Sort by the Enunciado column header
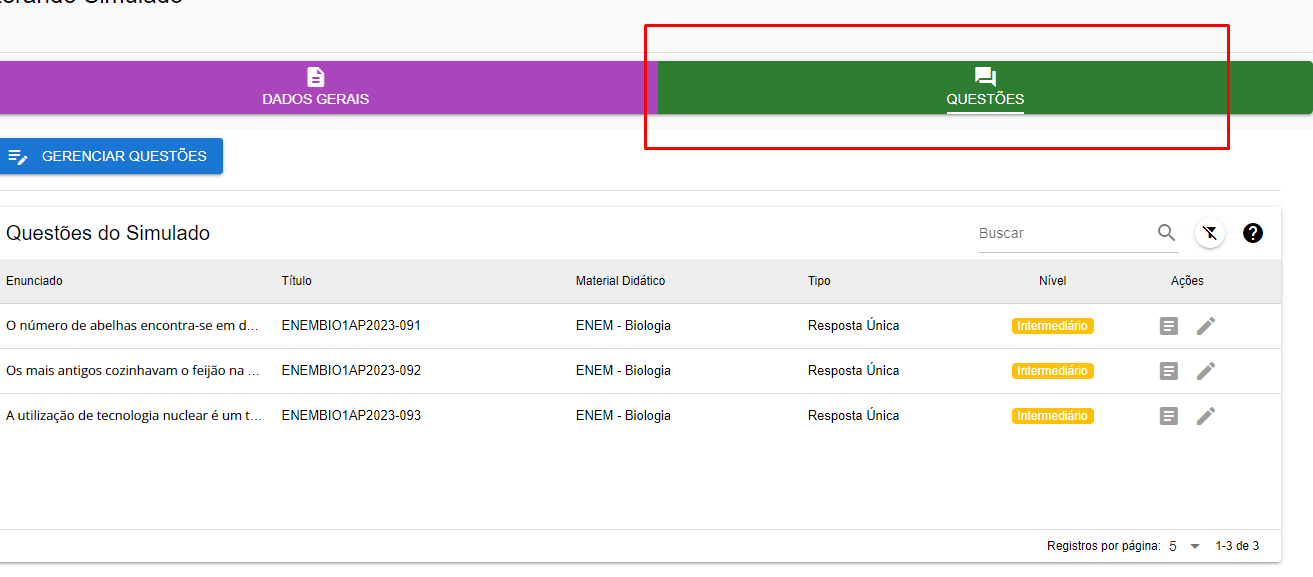The image size is (1313, 577). click(34, 281)
